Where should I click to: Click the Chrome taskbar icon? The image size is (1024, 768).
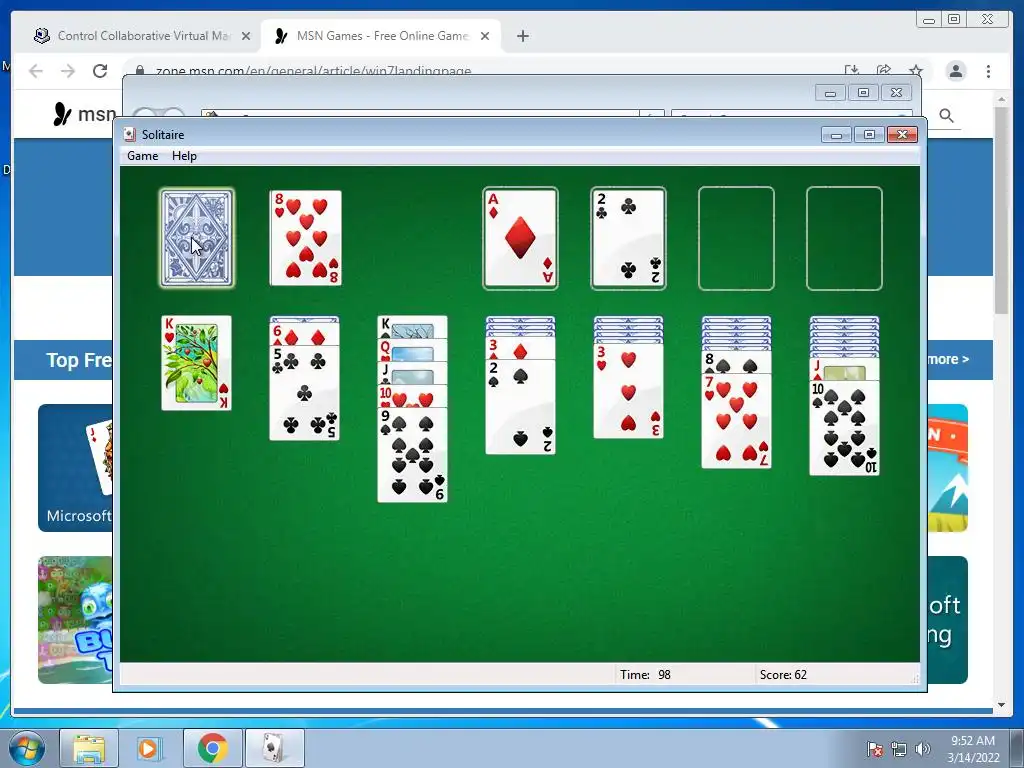coord(212,748)
